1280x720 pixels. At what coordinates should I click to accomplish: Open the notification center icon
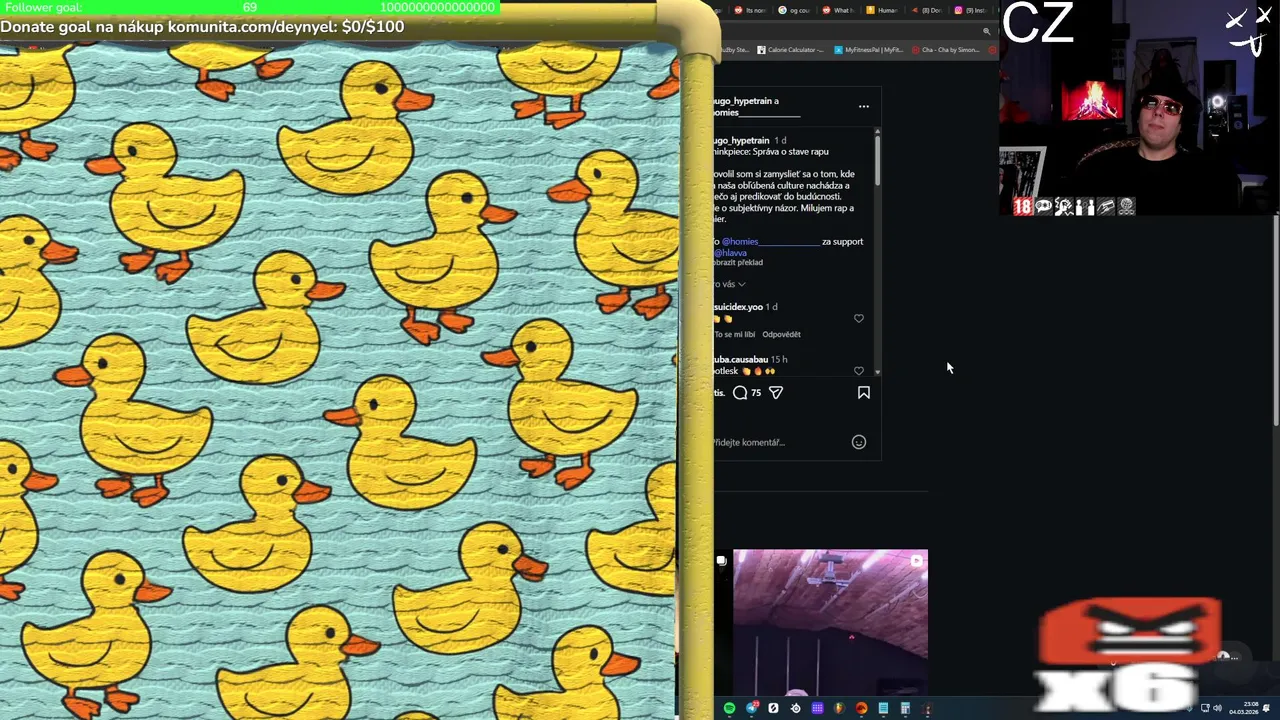(x=1266, y=708)
